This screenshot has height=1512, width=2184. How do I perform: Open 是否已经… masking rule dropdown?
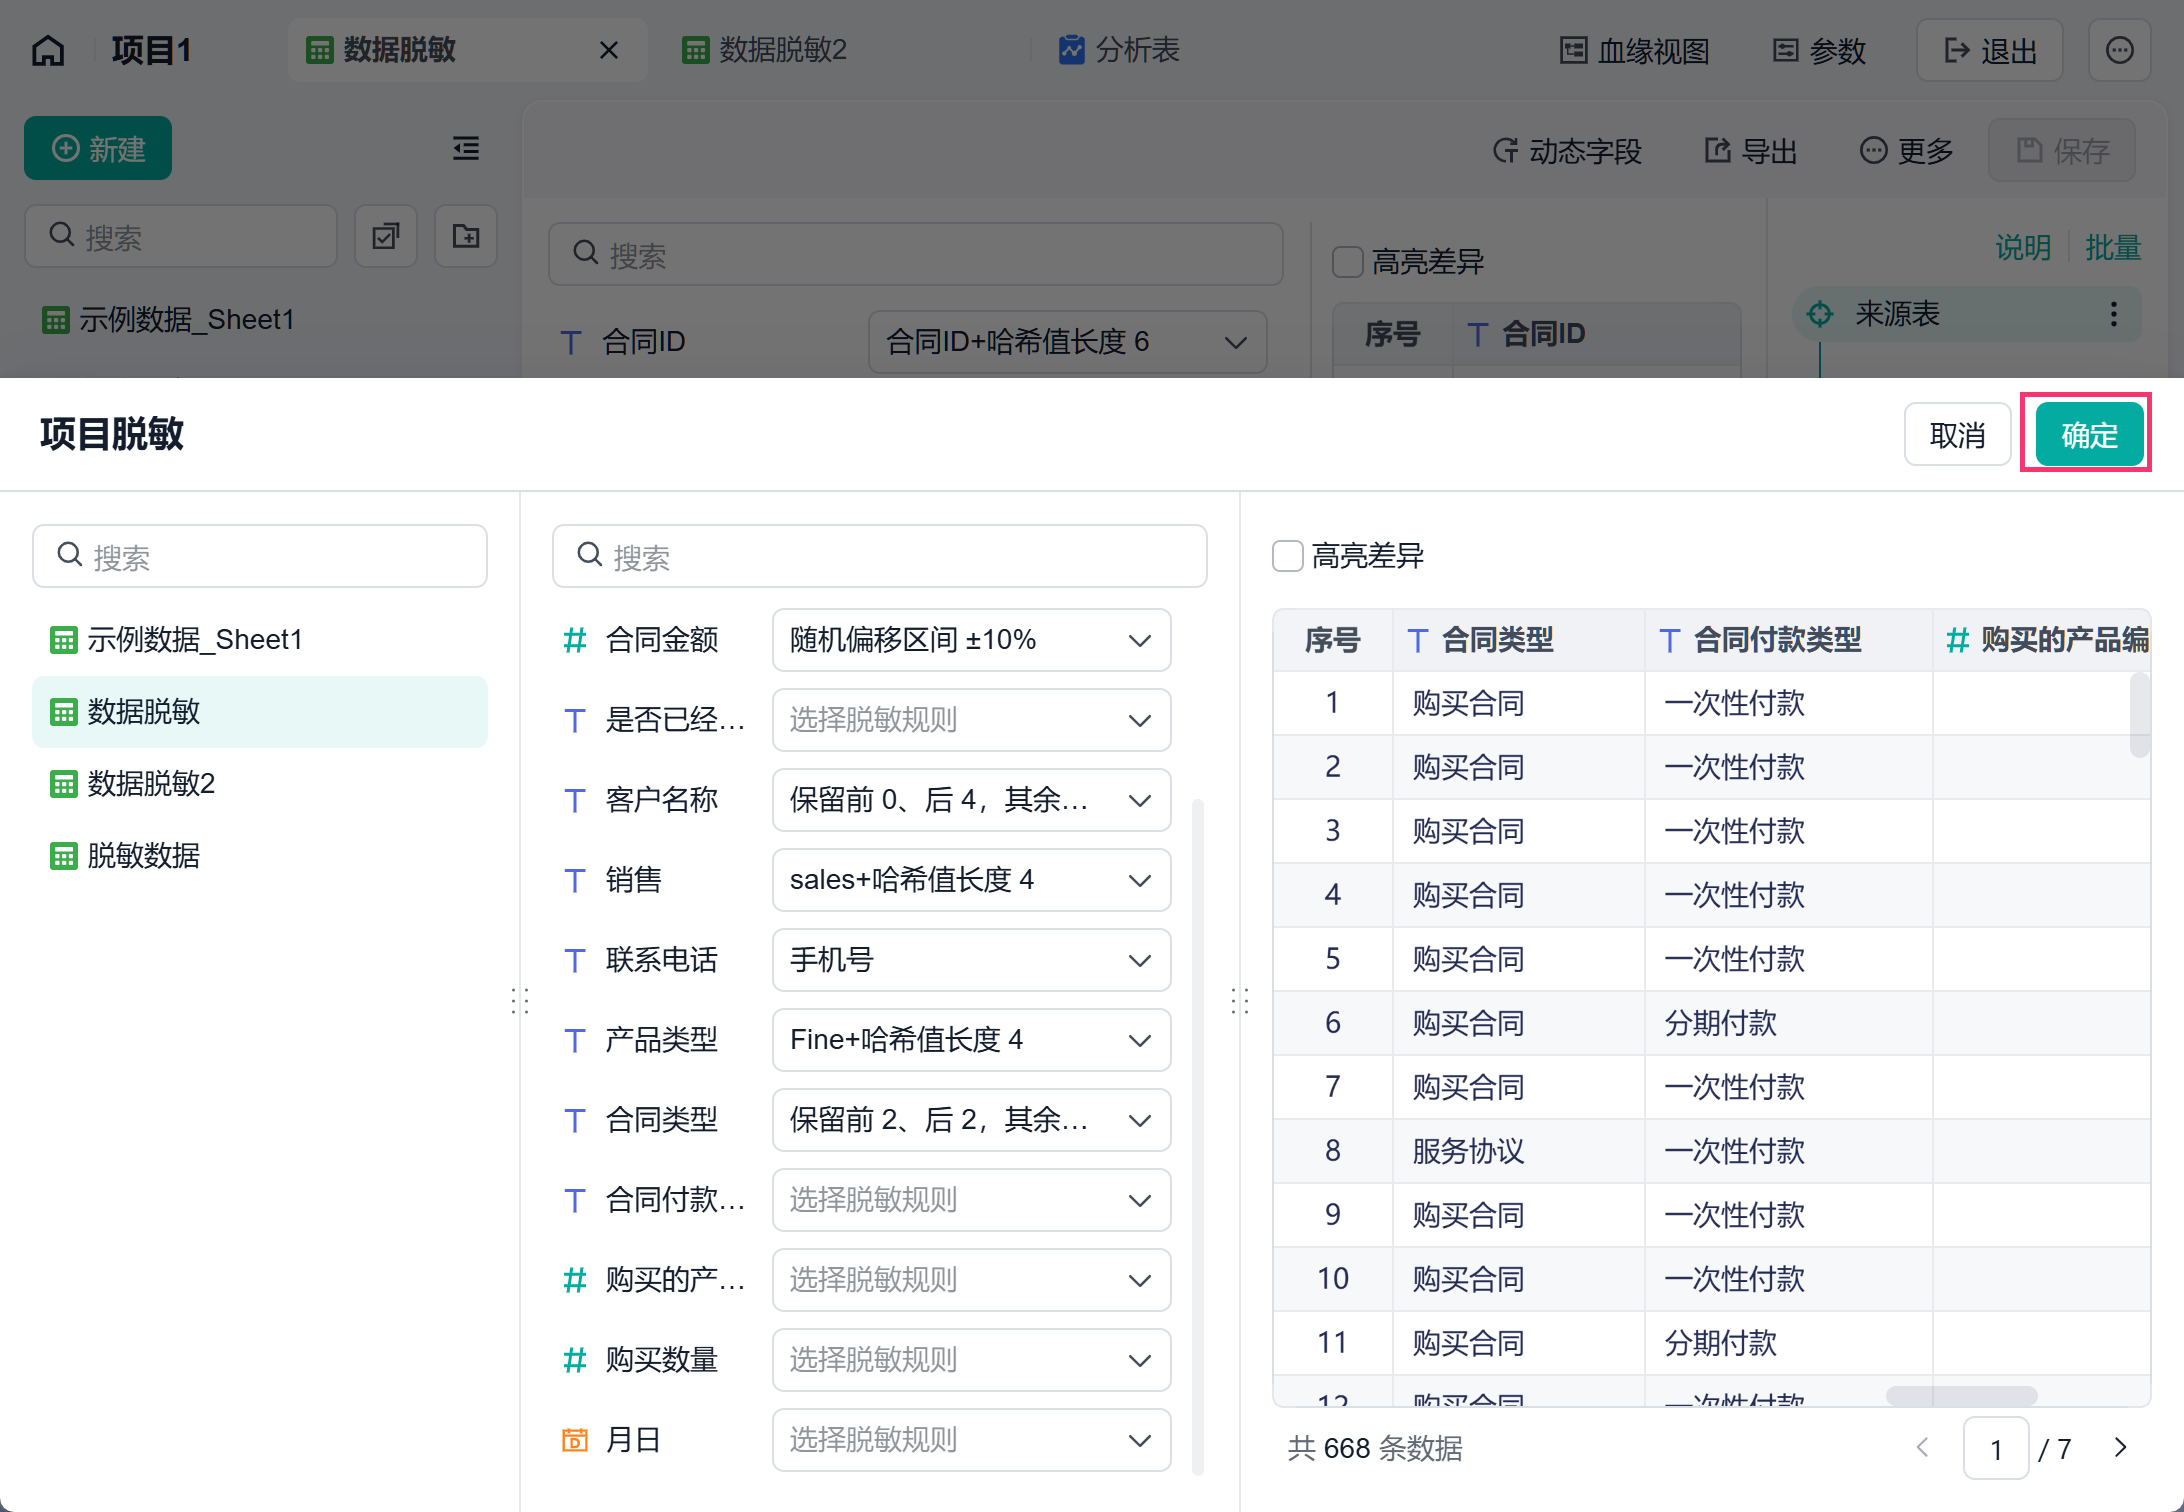tap(971, 720)
